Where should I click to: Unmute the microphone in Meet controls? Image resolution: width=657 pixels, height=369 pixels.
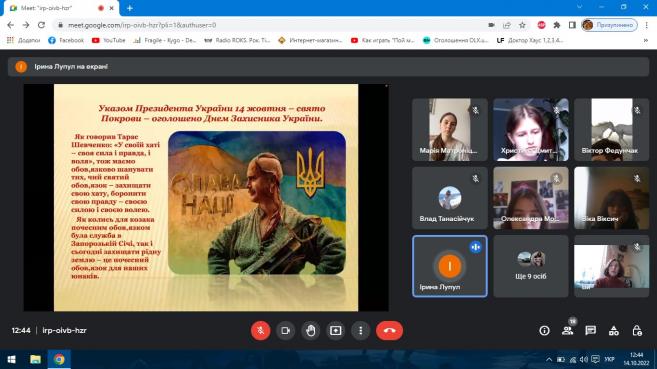point(260,330)
